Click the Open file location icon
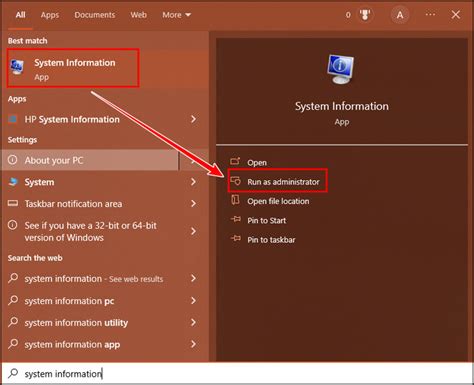 tap(235, 200)
